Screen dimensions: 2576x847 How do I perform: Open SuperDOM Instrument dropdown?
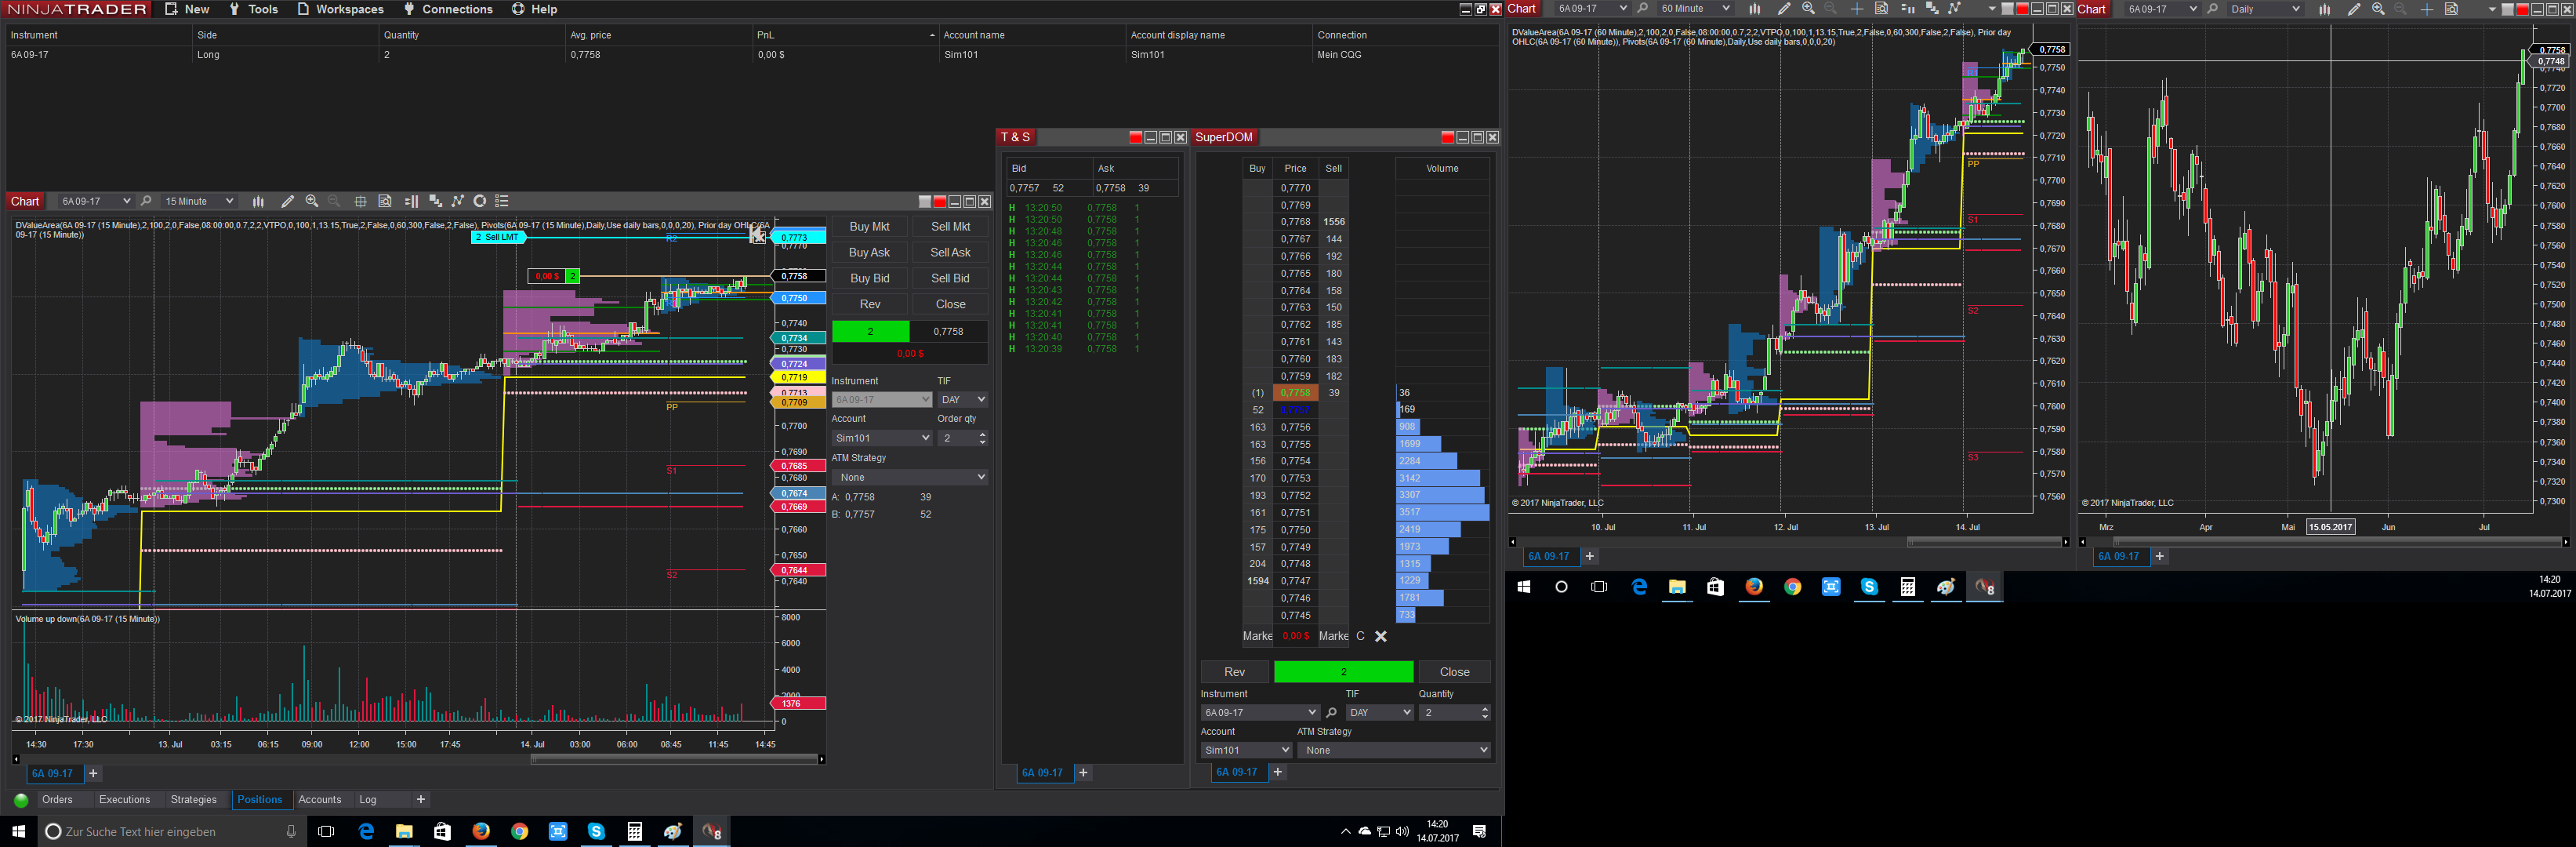[1260, 713]
